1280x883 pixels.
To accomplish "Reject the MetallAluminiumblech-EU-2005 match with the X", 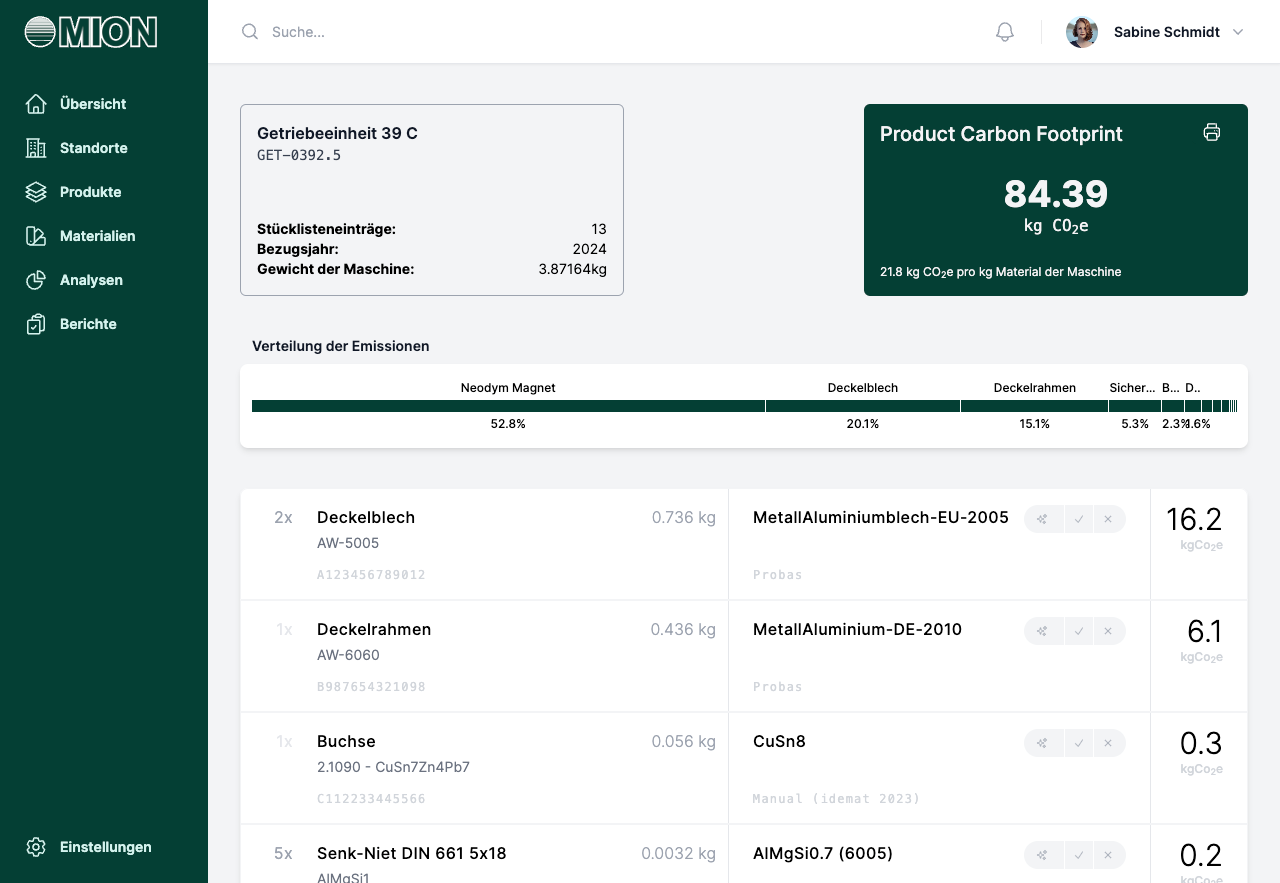I will (x=1108, y=519).
